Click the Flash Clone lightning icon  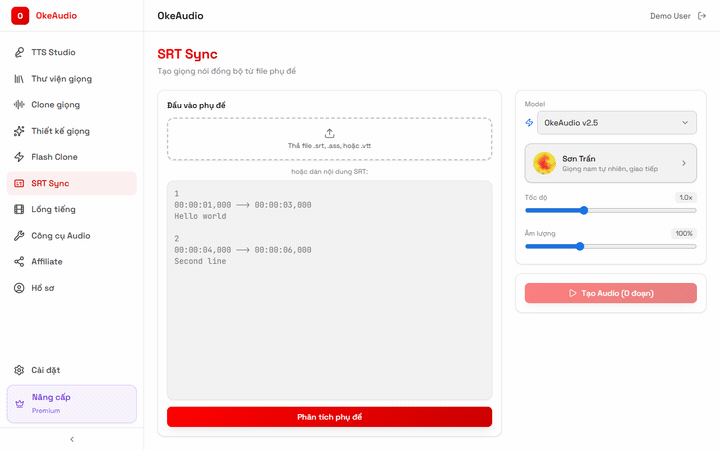19,157
